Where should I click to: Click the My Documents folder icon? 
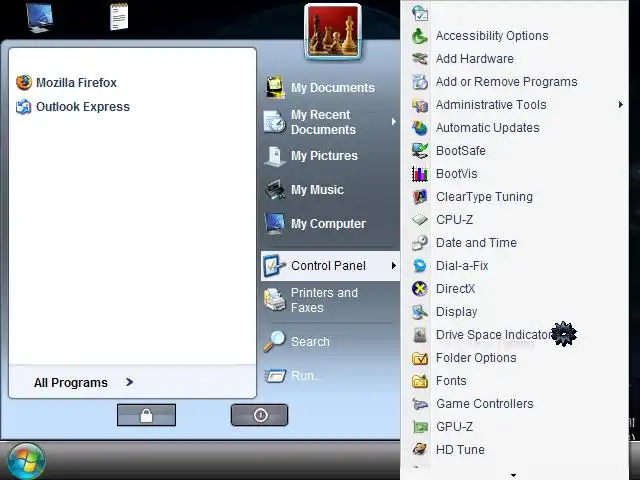(275, 87)
